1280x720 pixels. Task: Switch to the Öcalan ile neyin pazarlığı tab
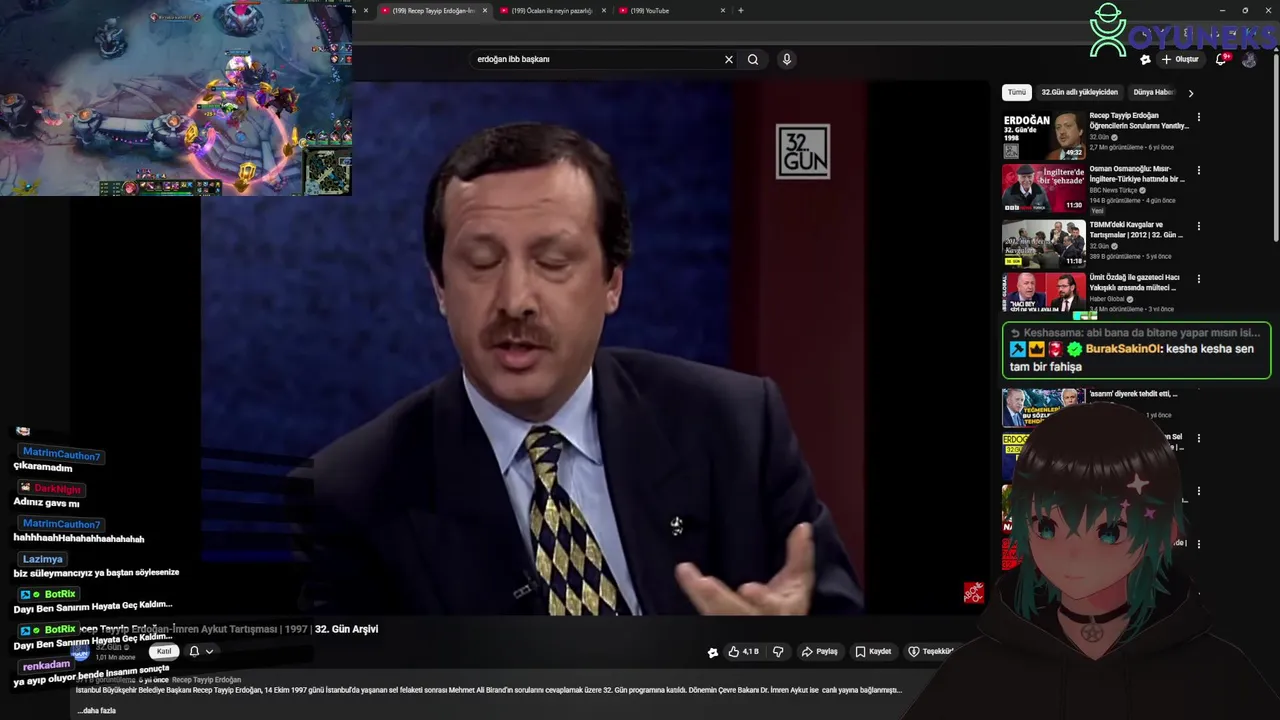(552, 10)
